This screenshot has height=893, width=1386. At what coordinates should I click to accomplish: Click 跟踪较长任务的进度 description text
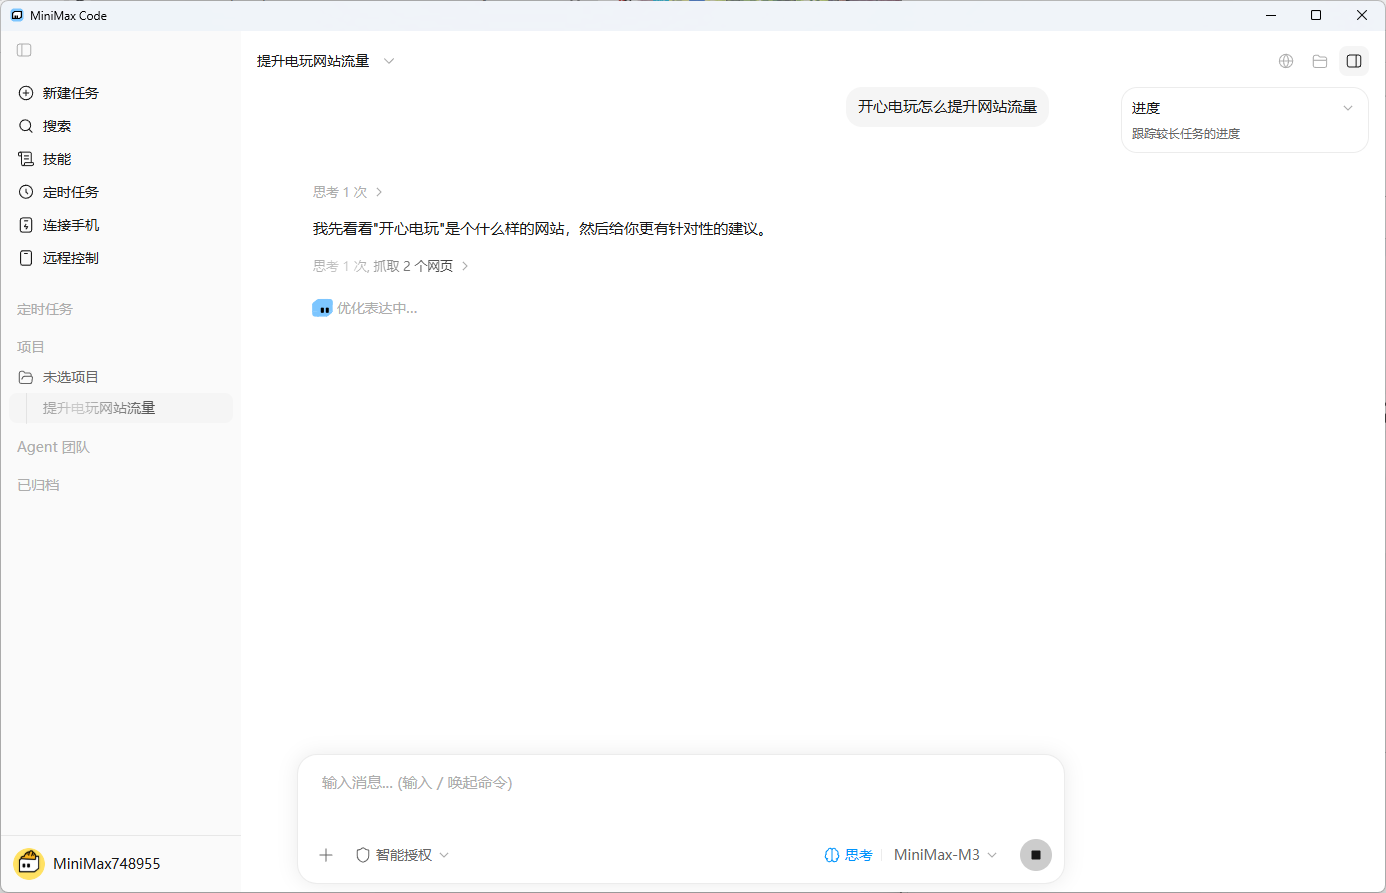1186,134
